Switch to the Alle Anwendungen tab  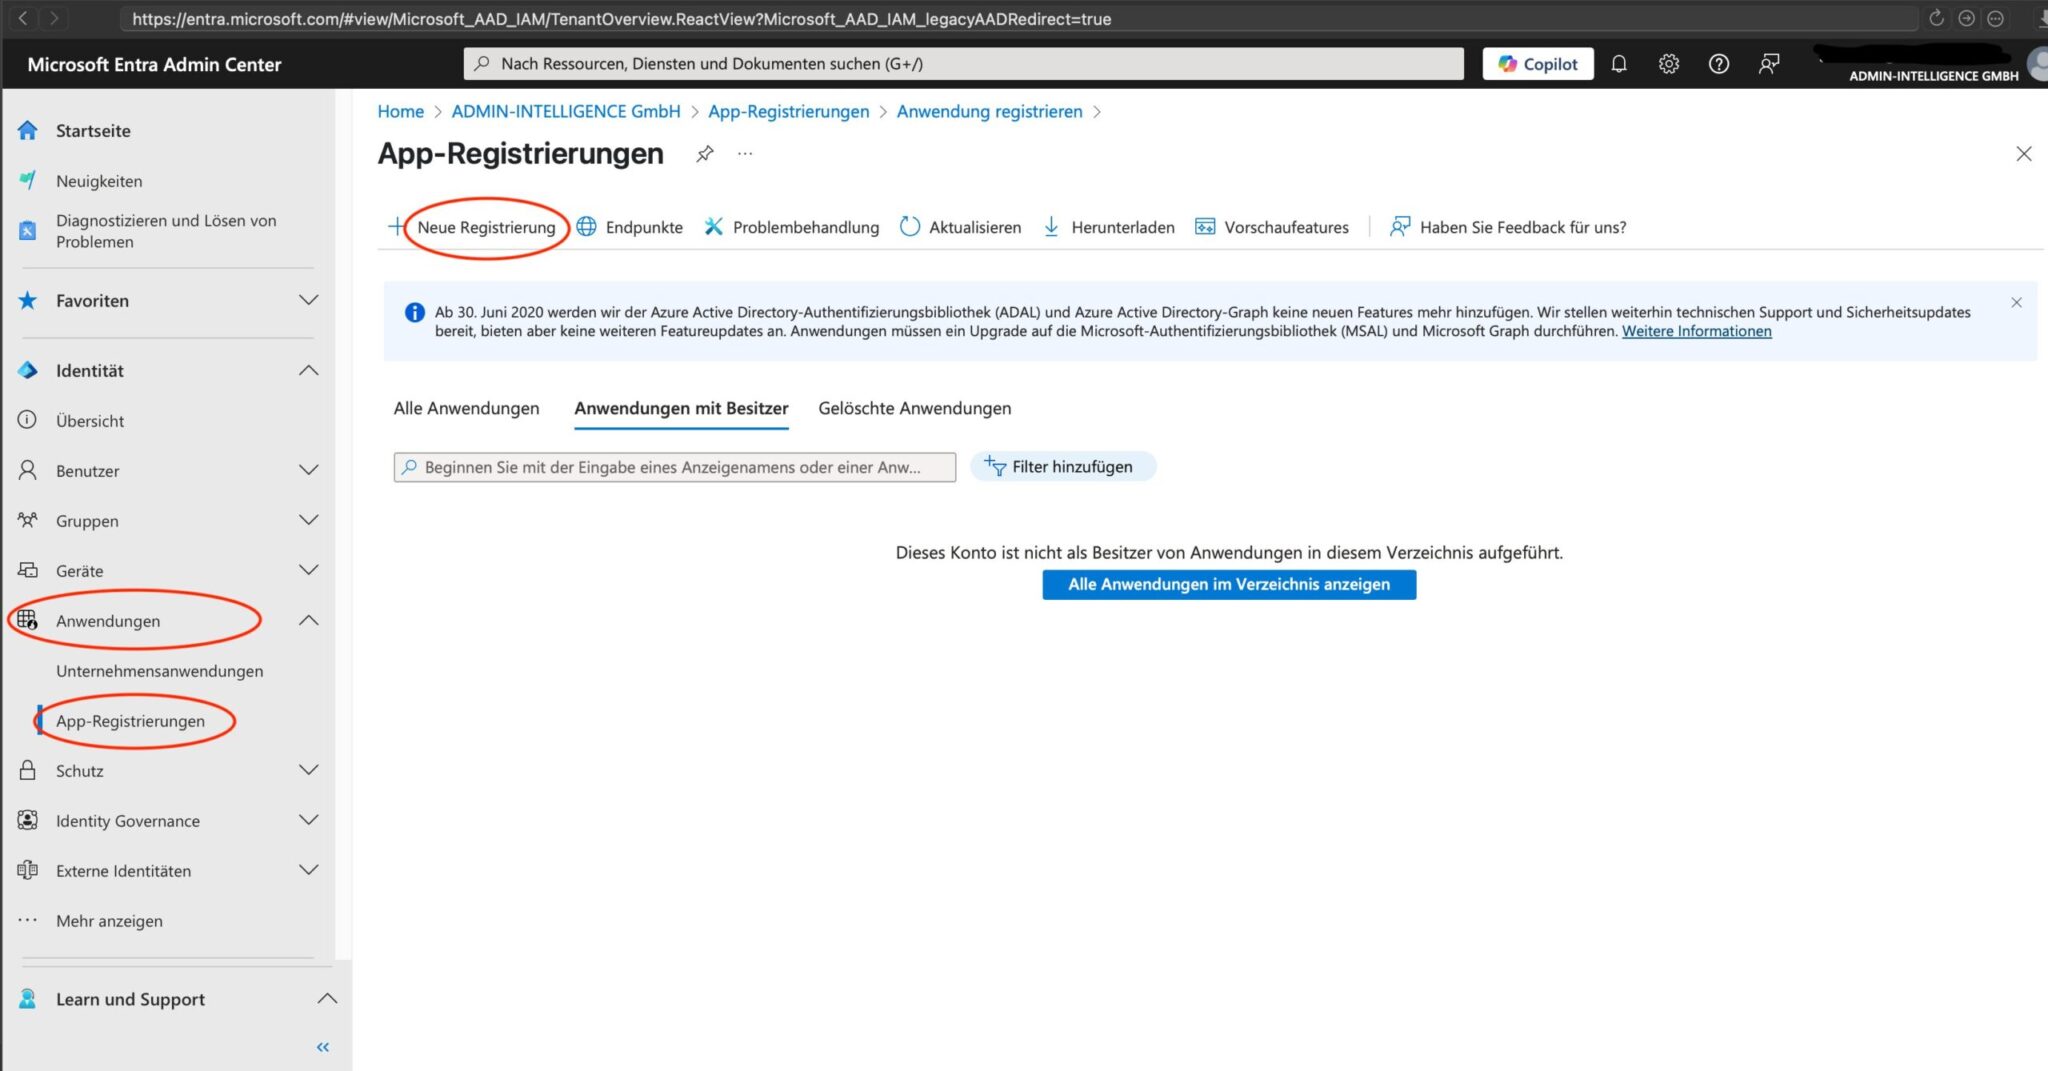(466, 408)
